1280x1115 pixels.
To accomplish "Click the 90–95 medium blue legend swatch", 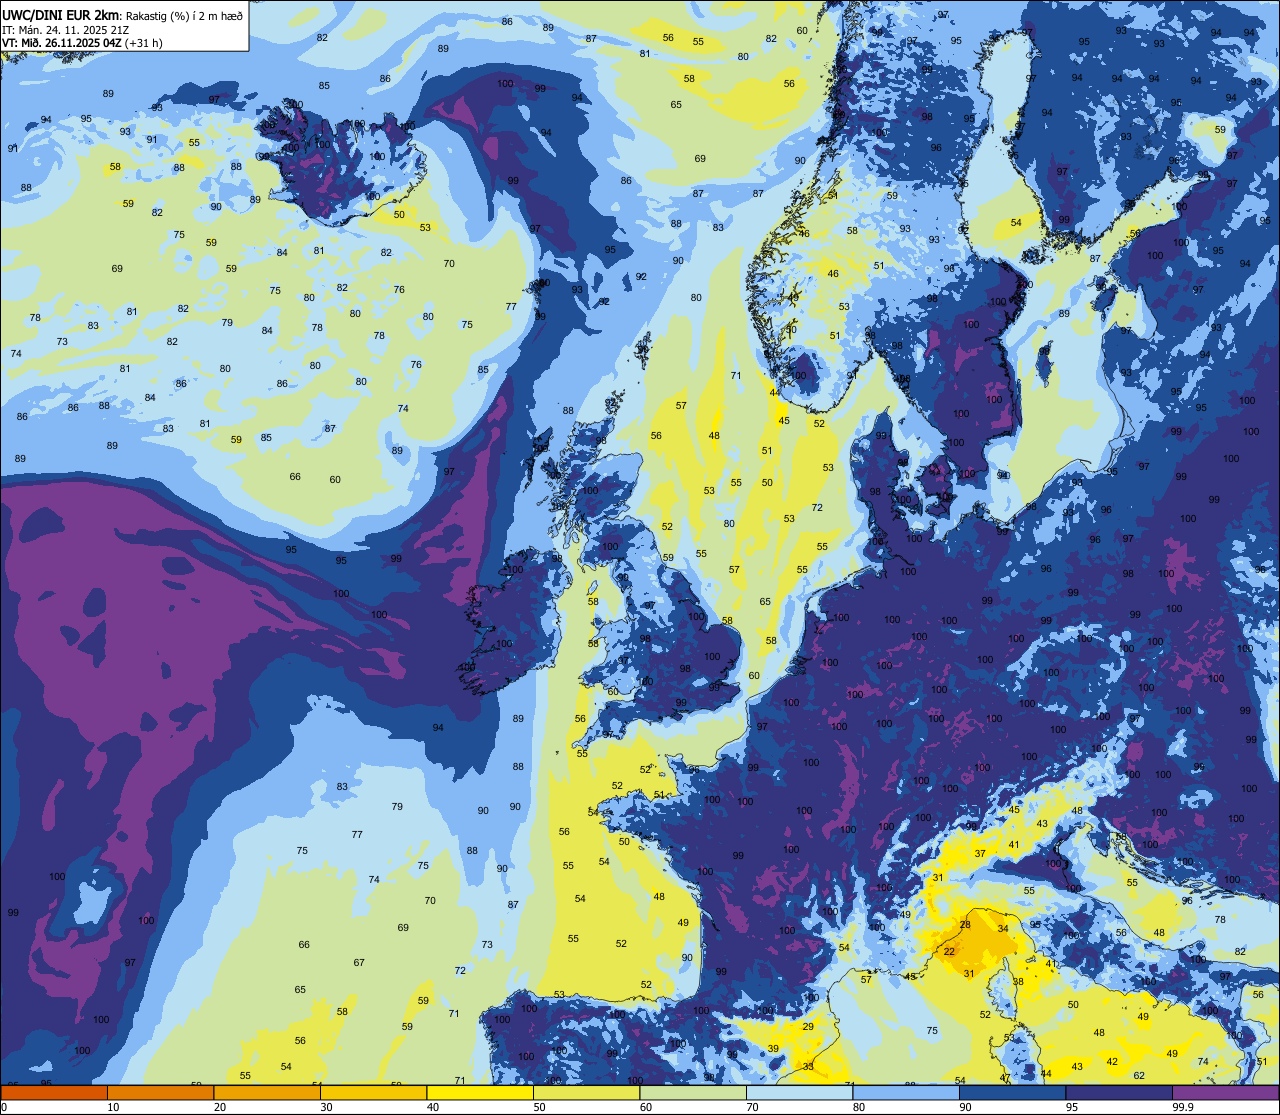I will coord(1013,1092).
